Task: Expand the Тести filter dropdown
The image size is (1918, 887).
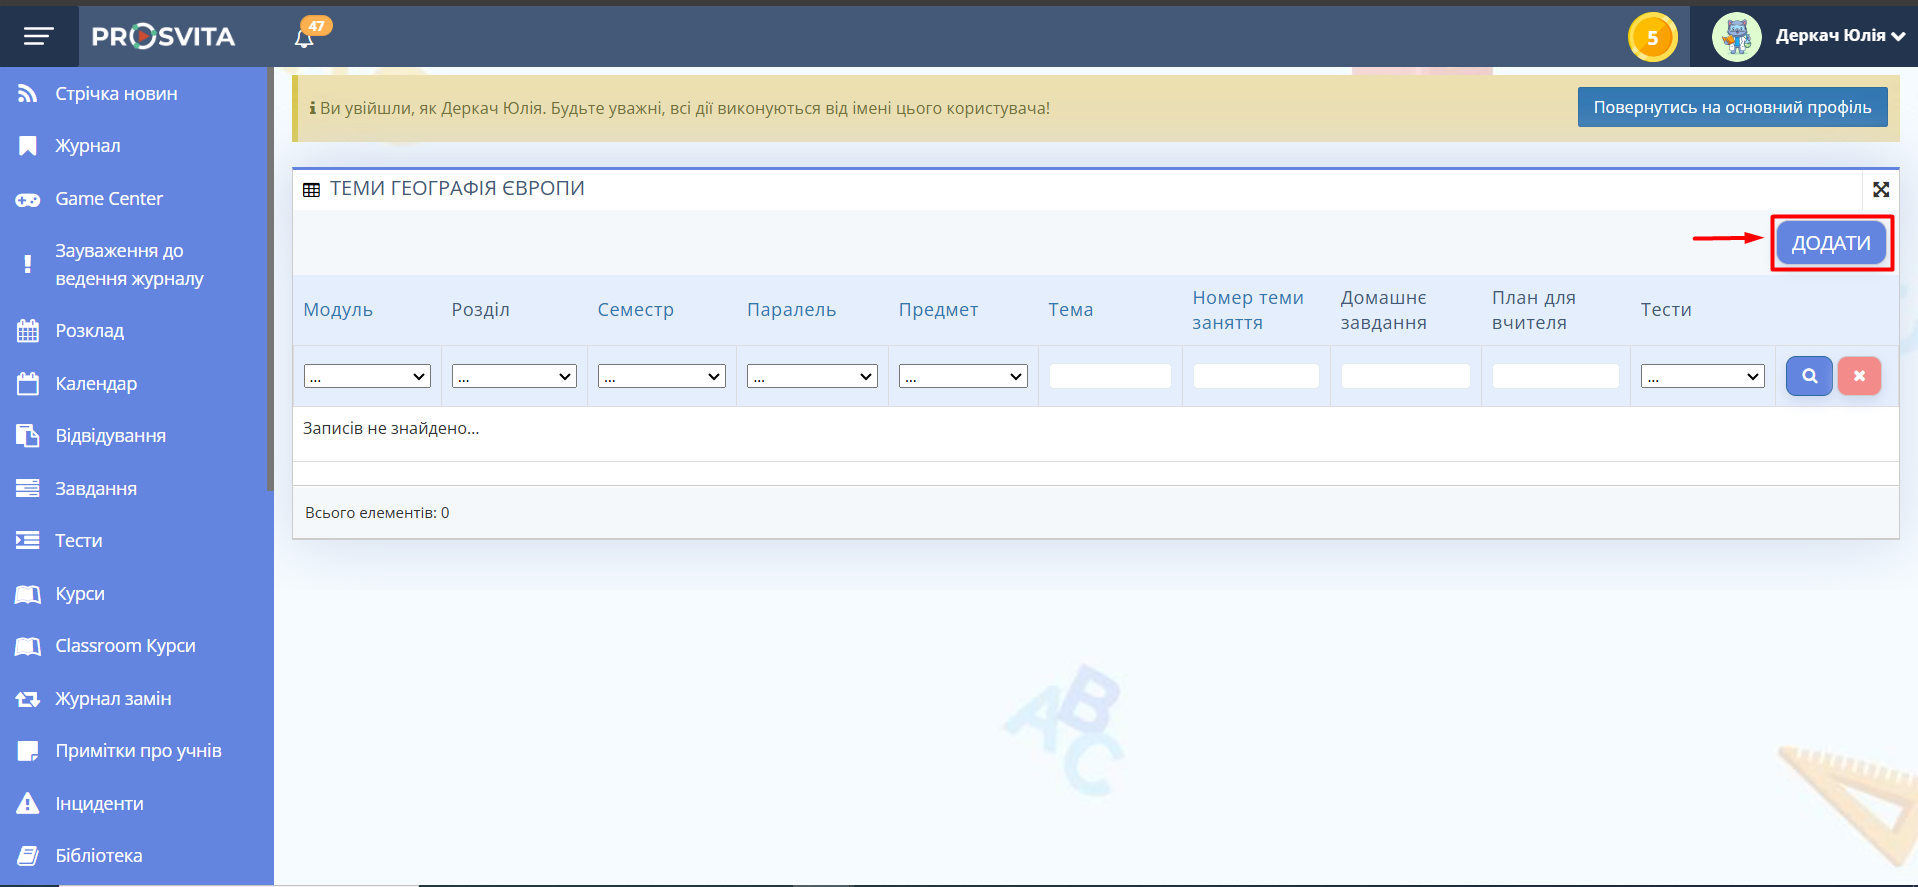Action: (1702, 376)
